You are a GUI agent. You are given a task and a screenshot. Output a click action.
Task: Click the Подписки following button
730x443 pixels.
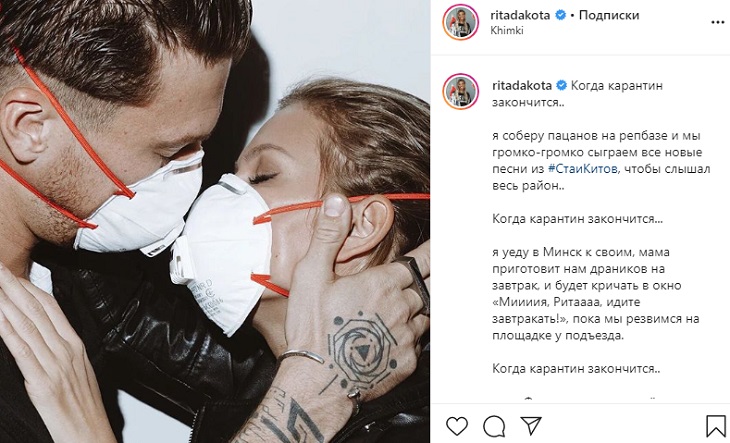[609, 15]
